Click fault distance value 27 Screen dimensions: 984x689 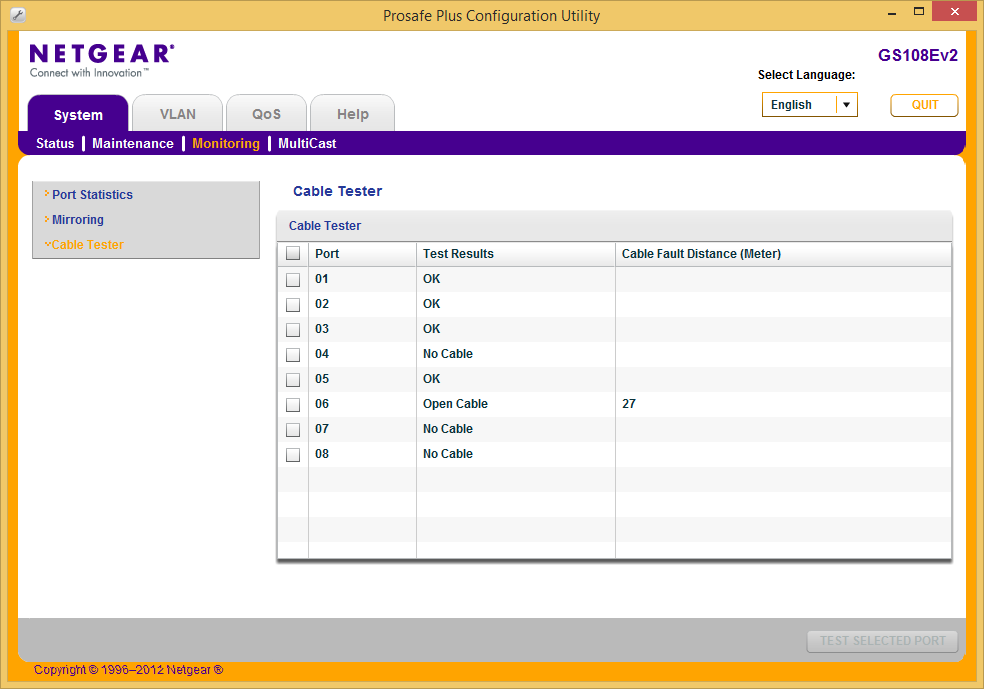629,404
